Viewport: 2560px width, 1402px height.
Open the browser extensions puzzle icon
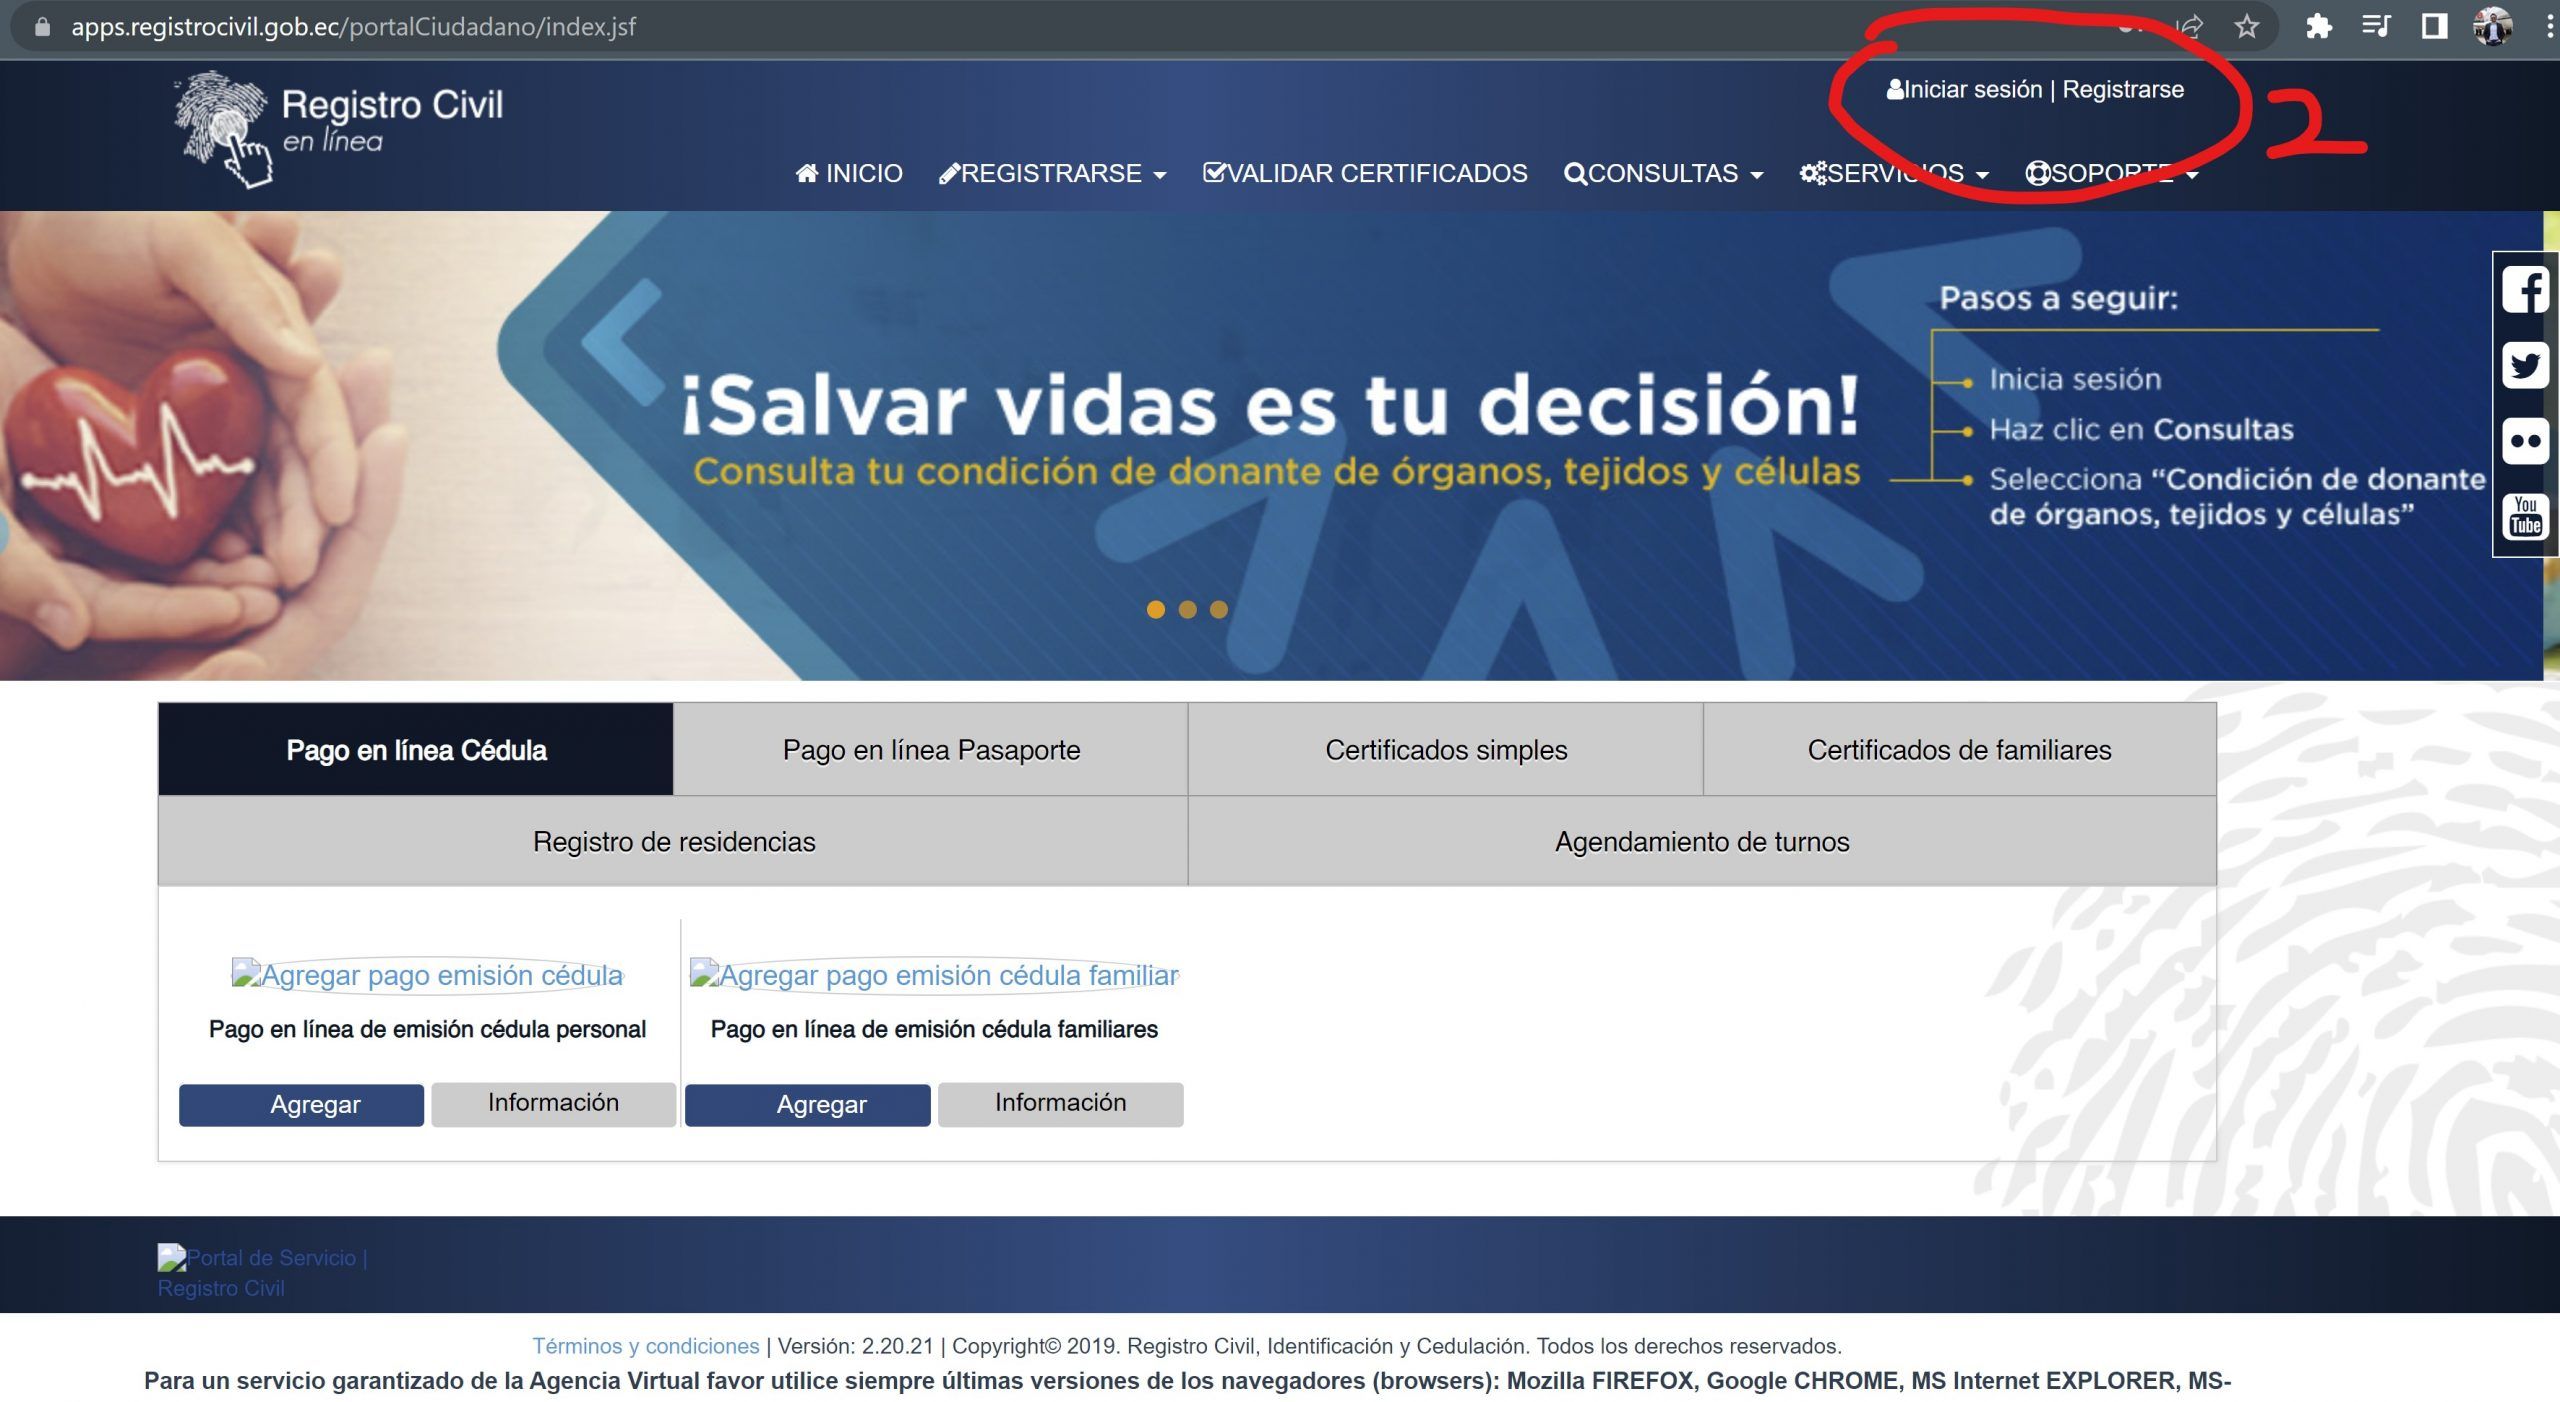coord(2318,27)
